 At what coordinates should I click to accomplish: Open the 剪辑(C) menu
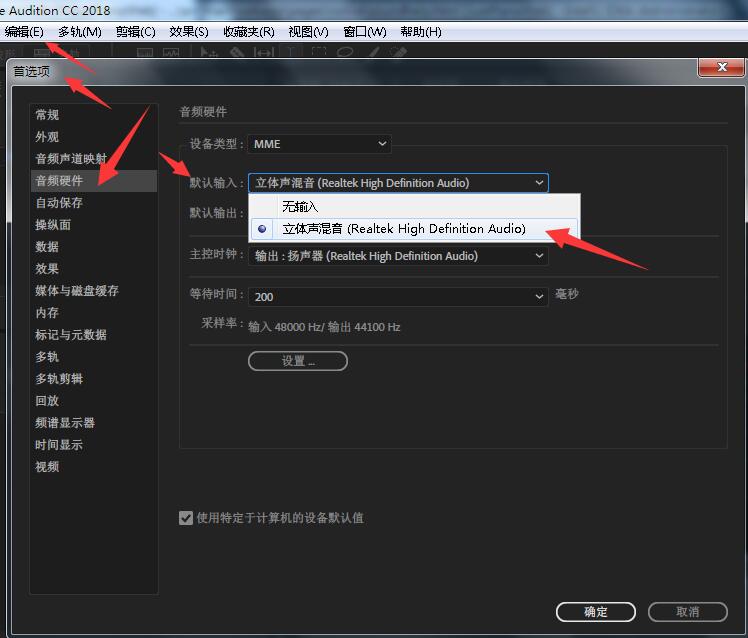tap(135, 32)
